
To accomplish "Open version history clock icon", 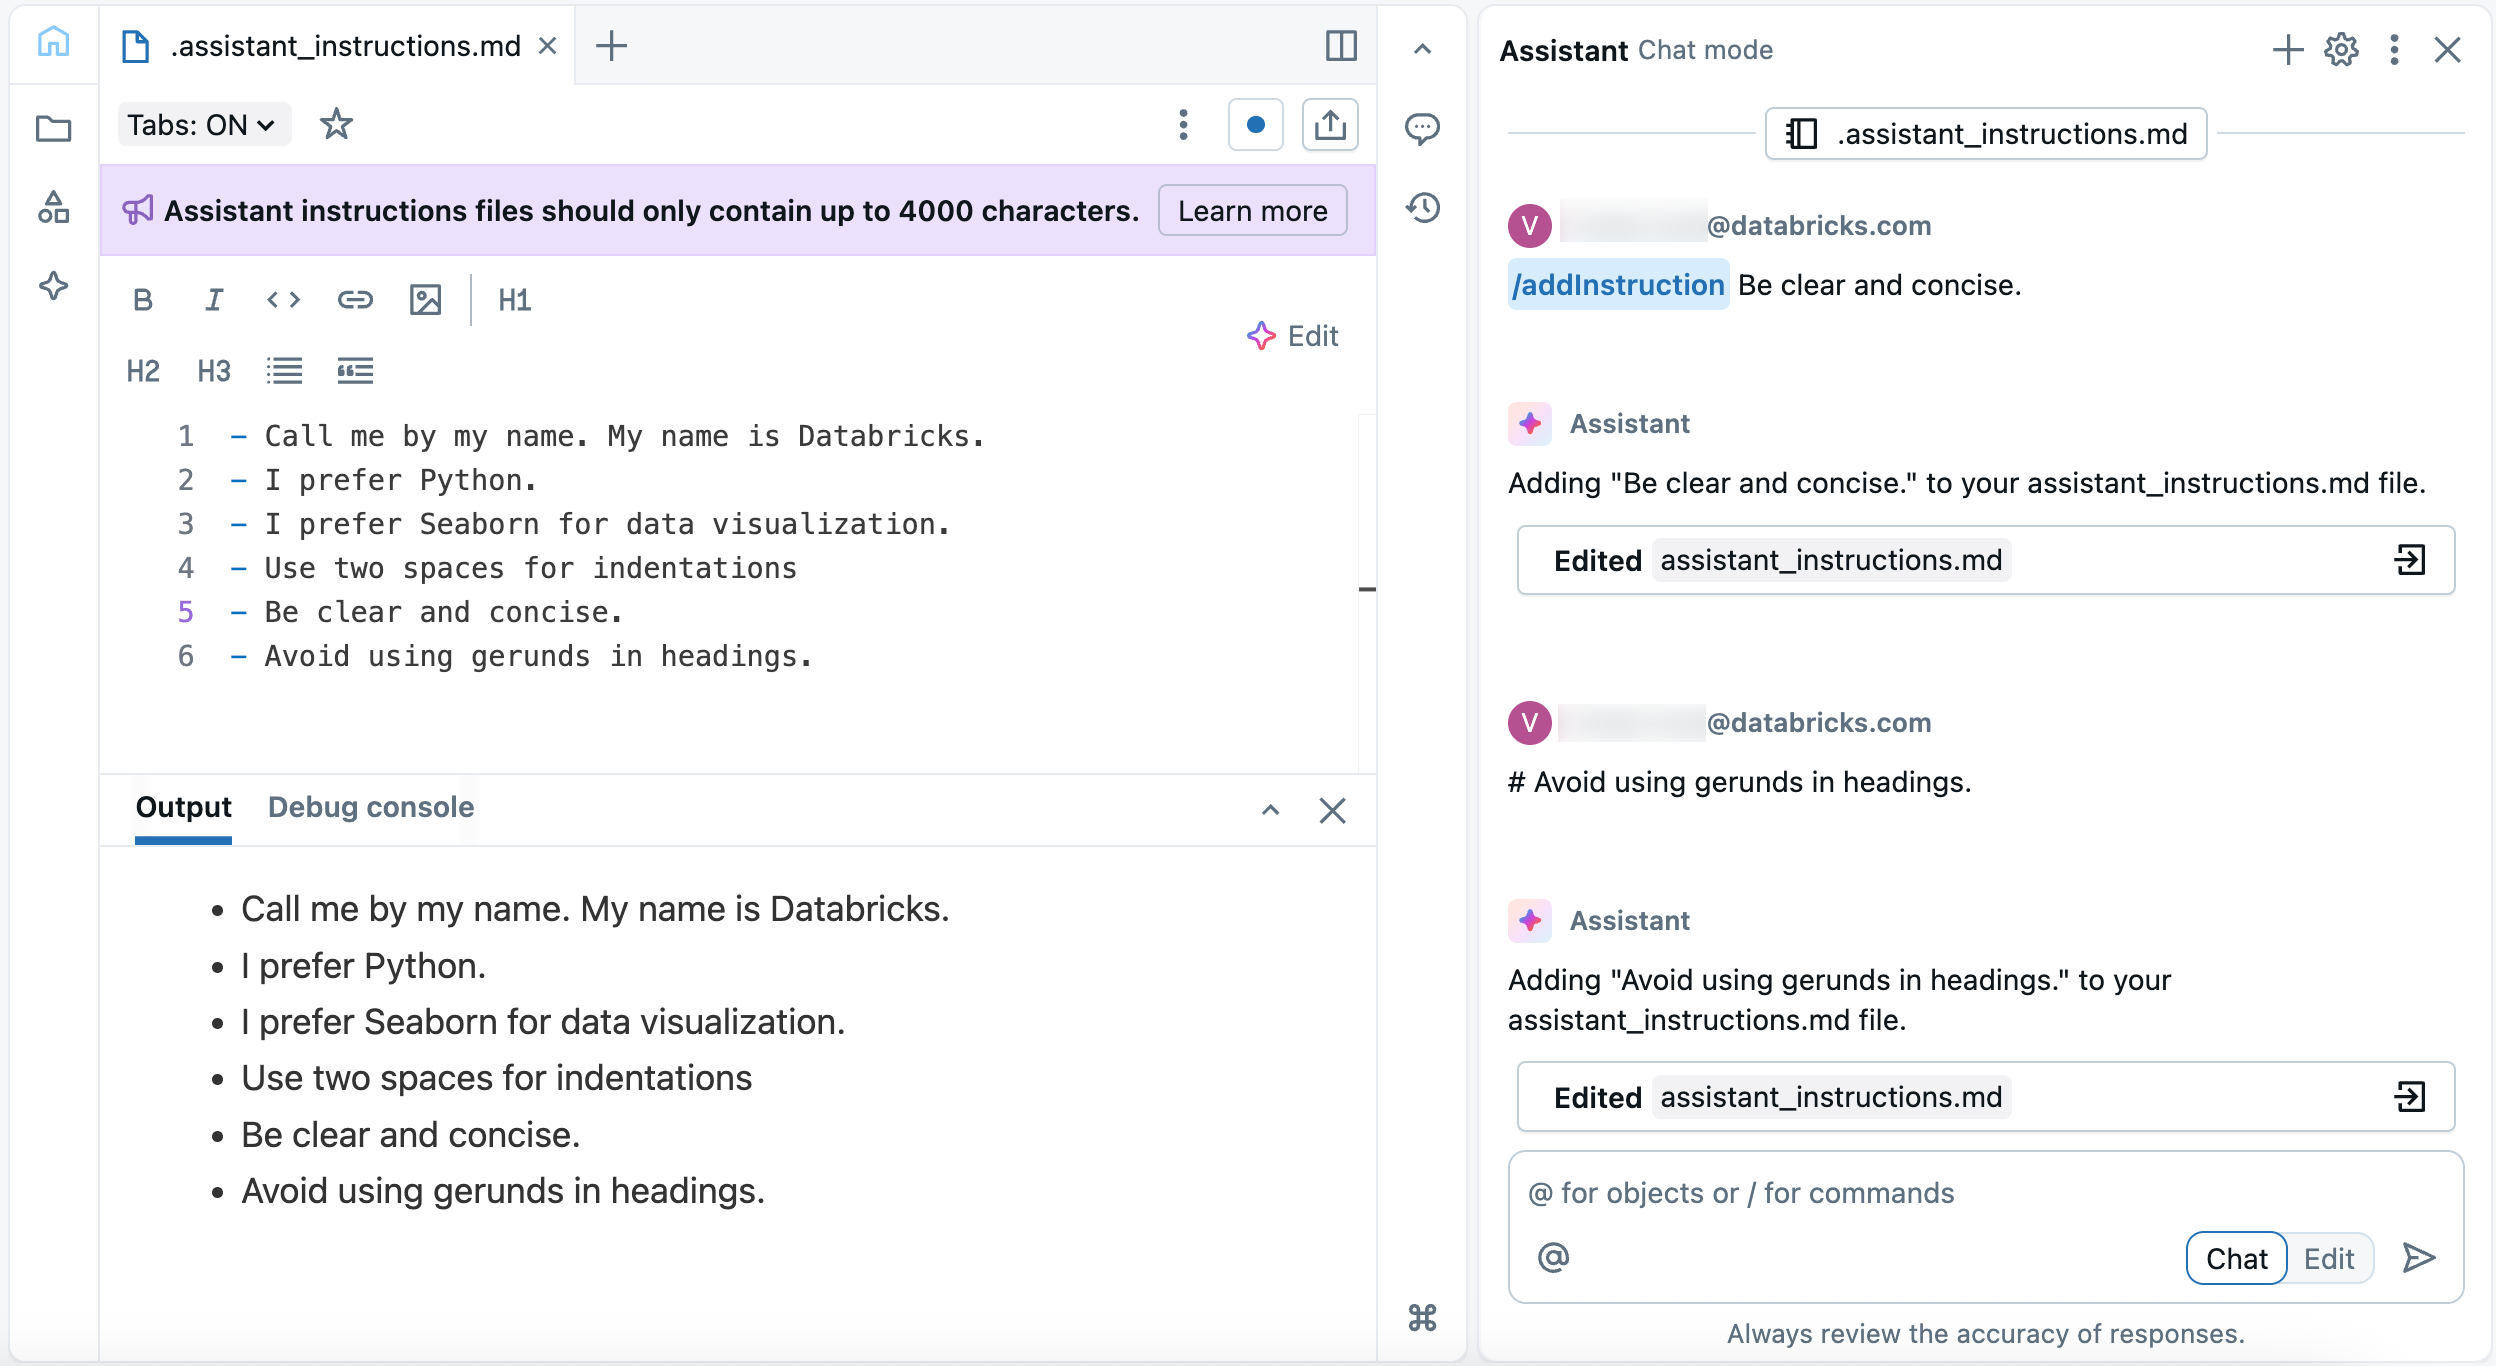I will (1422, 208).
